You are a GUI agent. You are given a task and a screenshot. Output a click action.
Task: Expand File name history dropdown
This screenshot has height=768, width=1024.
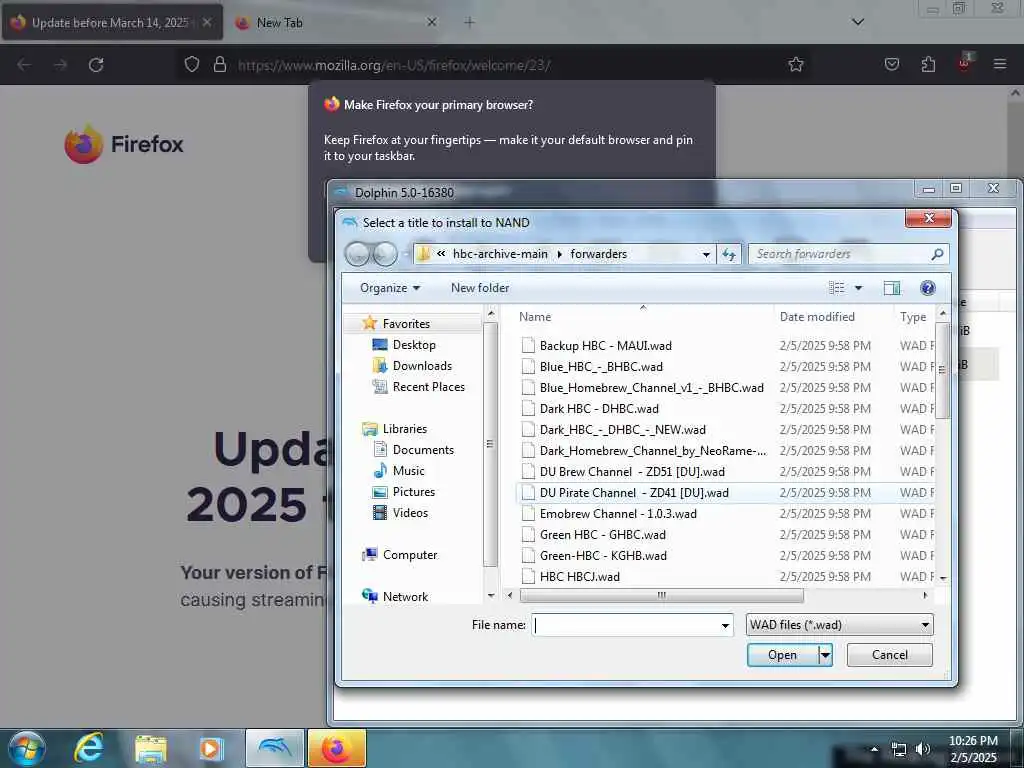click(725, 626)
